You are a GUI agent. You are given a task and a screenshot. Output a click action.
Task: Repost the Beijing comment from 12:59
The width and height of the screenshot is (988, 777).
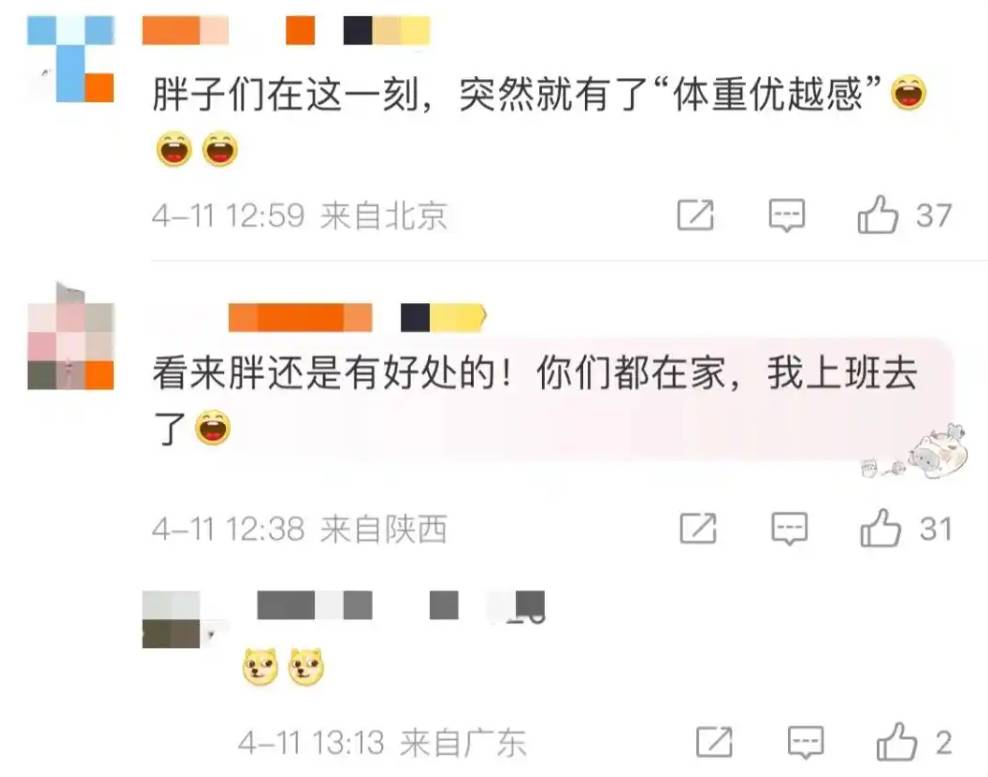coord(696,215)
